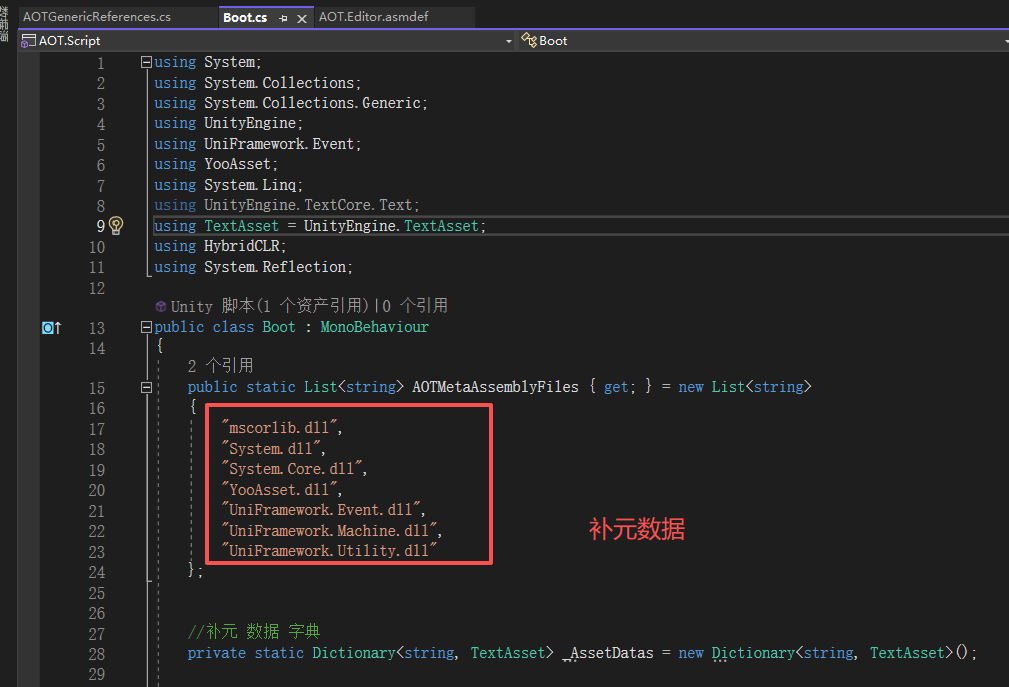Click the inheritance margin icon on line 13
This screenshot has width=1009, height=687.
tap(51, 328)
